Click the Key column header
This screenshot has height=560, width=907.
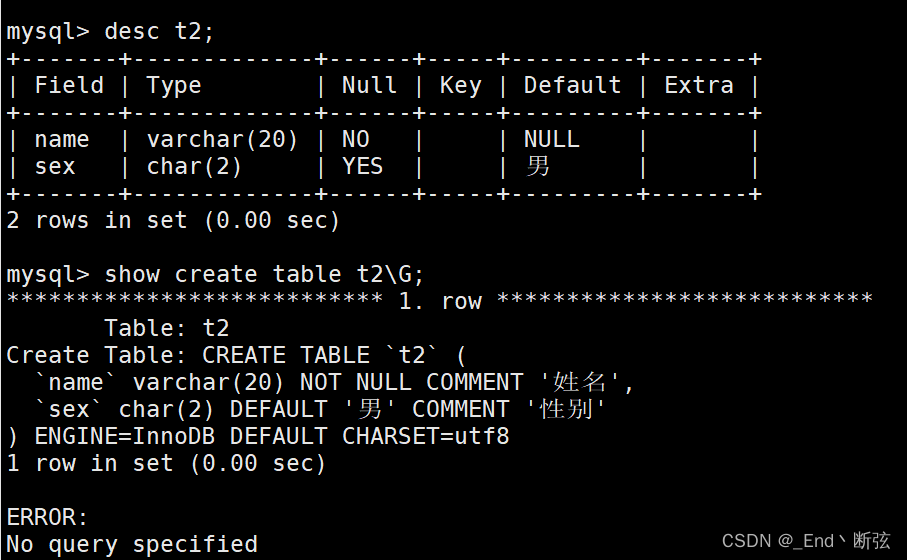coord(460,86)
